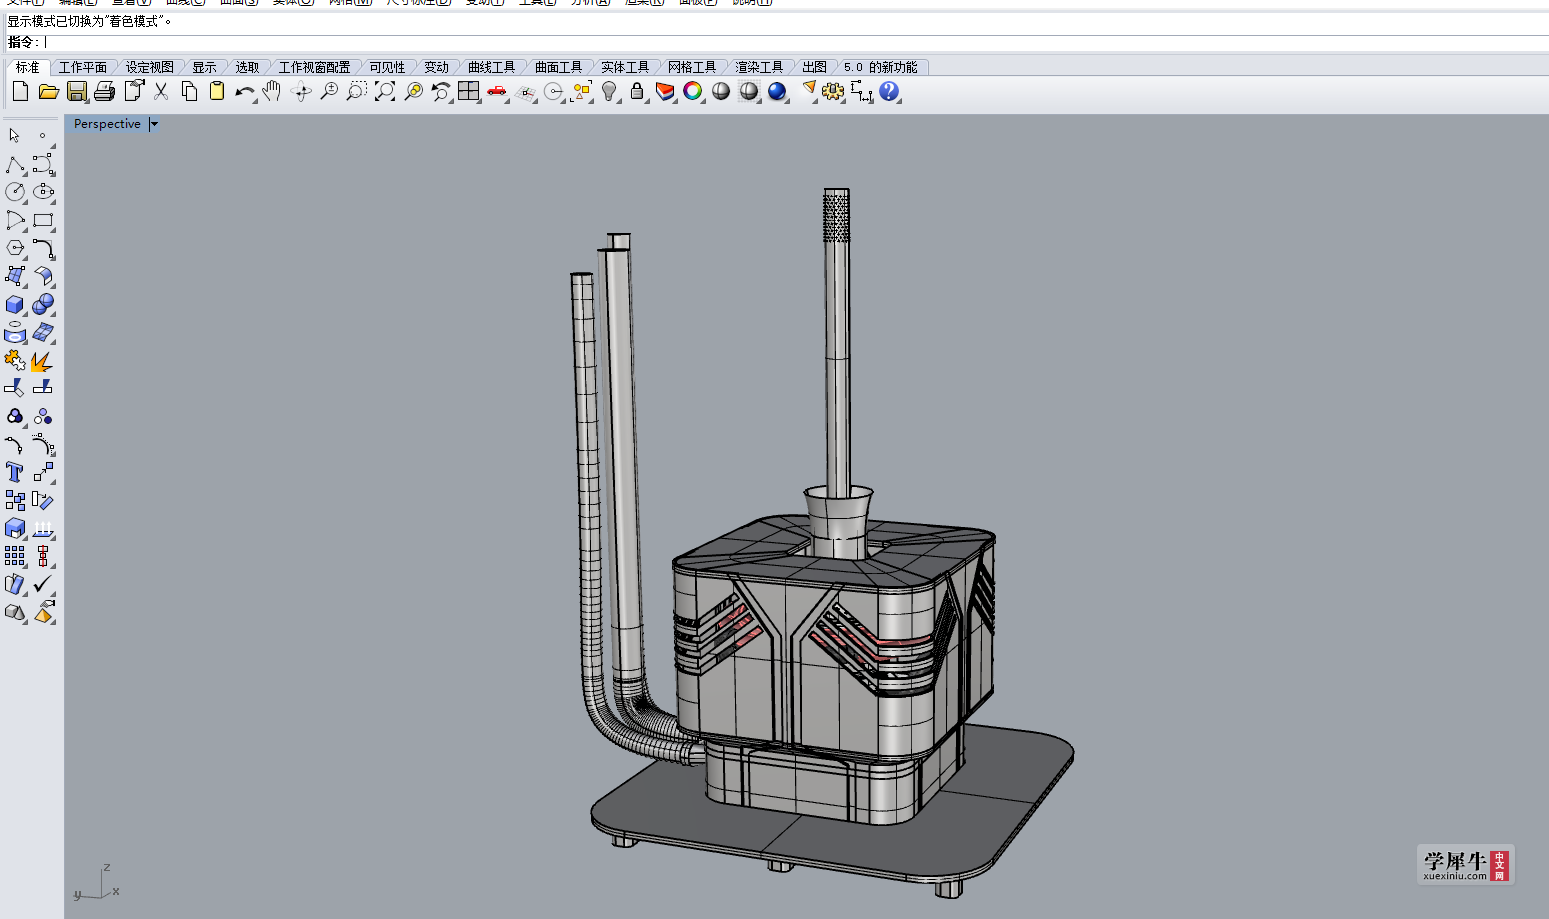Switch to the 标准 toolbar tab
1549x919 pixels.
click(x=27, y=67)
